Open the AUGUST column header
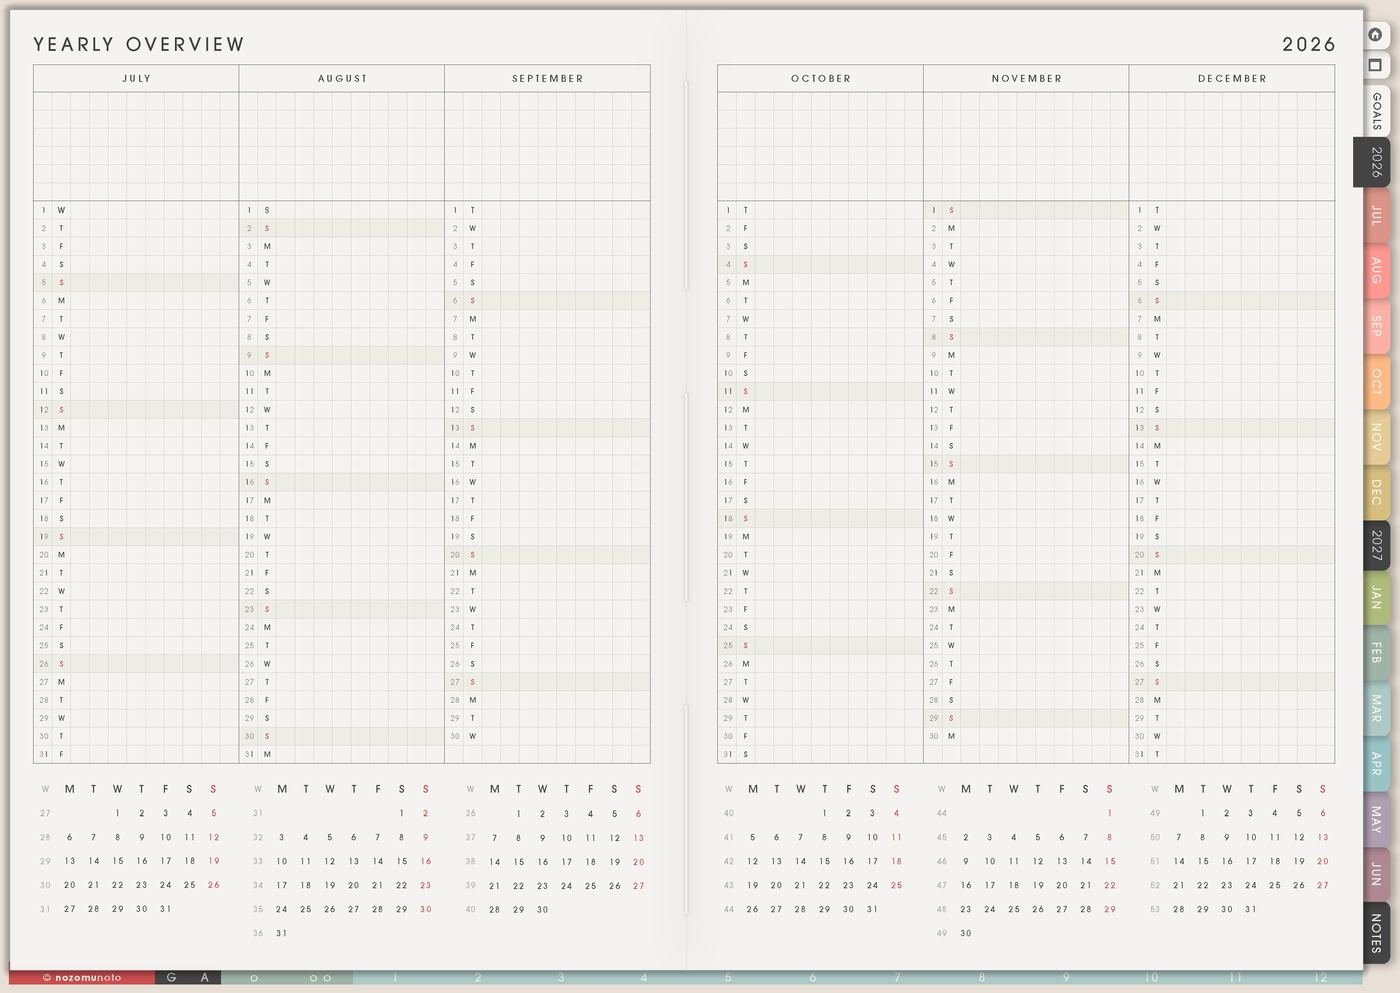The image size is (1400, 993). [x=342, y=78]
